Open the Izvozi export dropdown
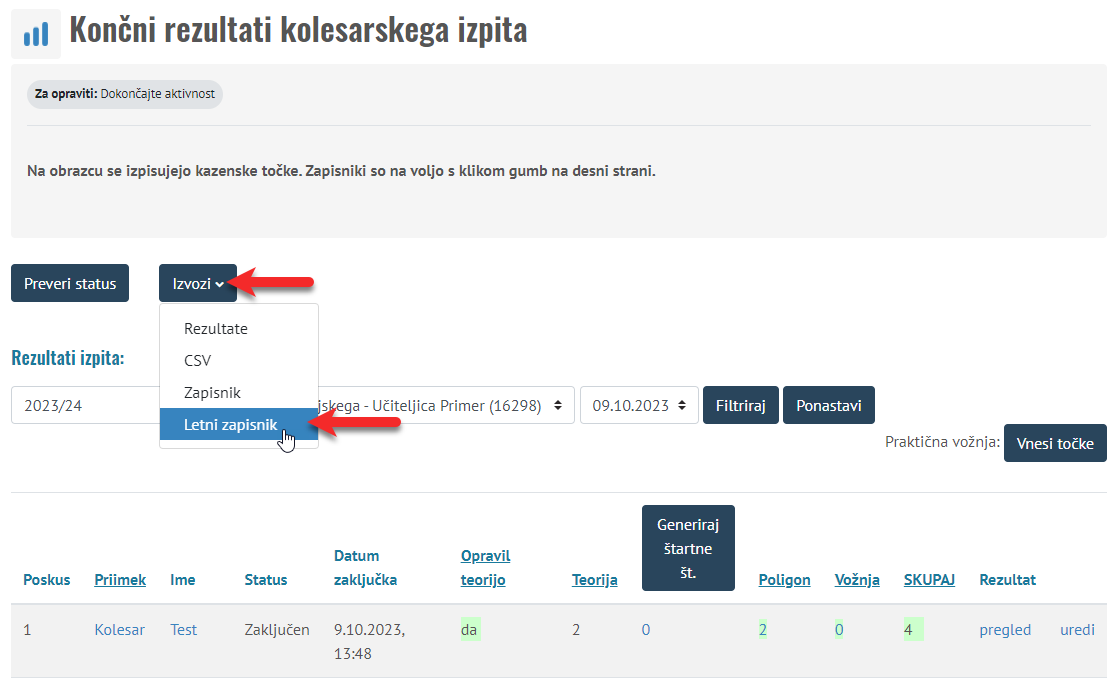This screenshot has width=1116, height=684. 197,283
